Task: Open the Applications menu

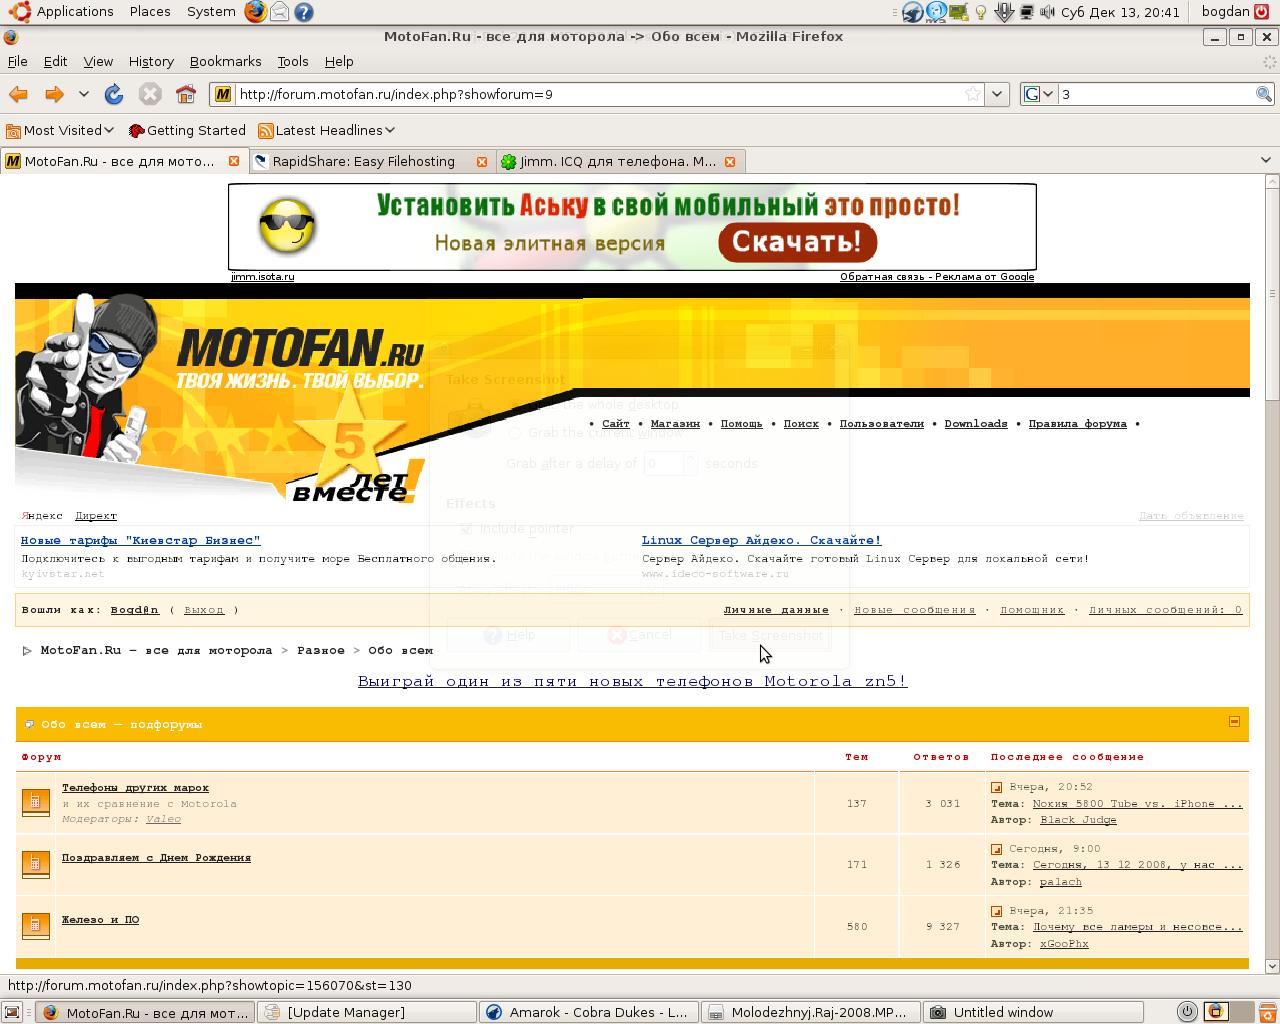Action: (x=64, y=12)
